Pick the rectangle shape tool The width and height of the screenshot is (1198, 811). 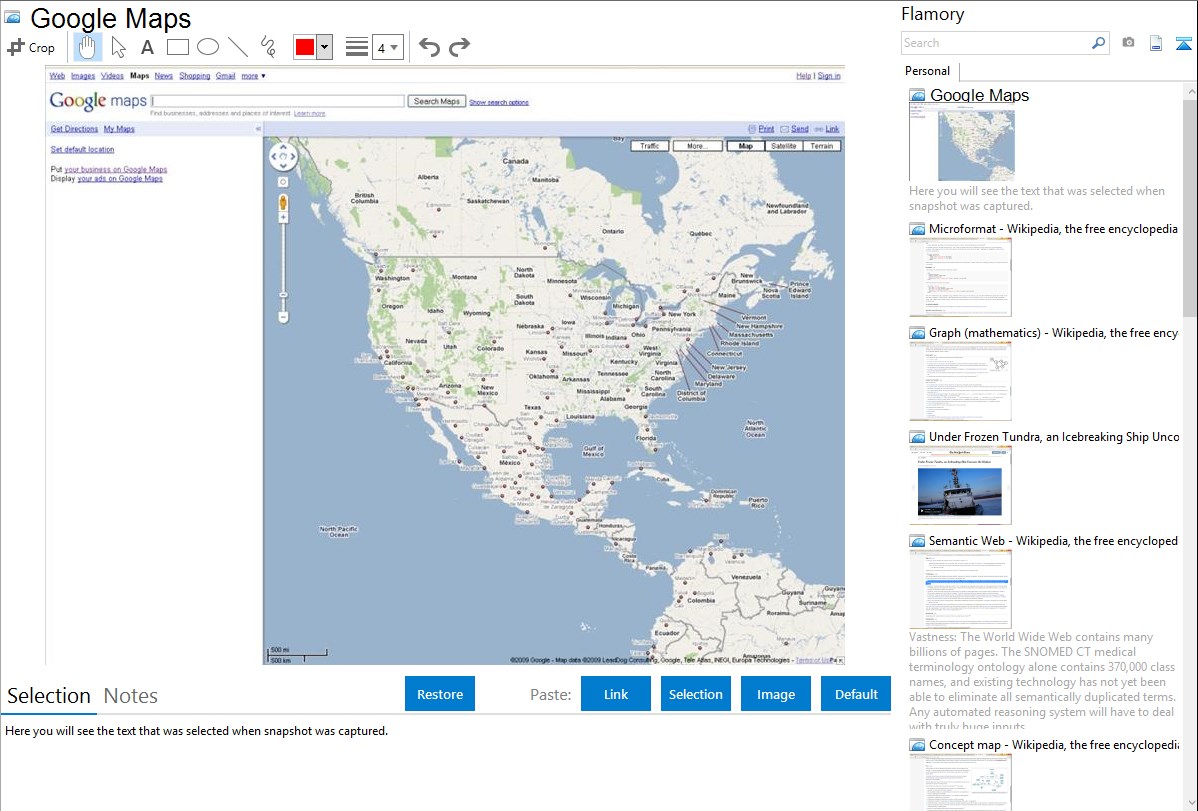tap(178, 47)
